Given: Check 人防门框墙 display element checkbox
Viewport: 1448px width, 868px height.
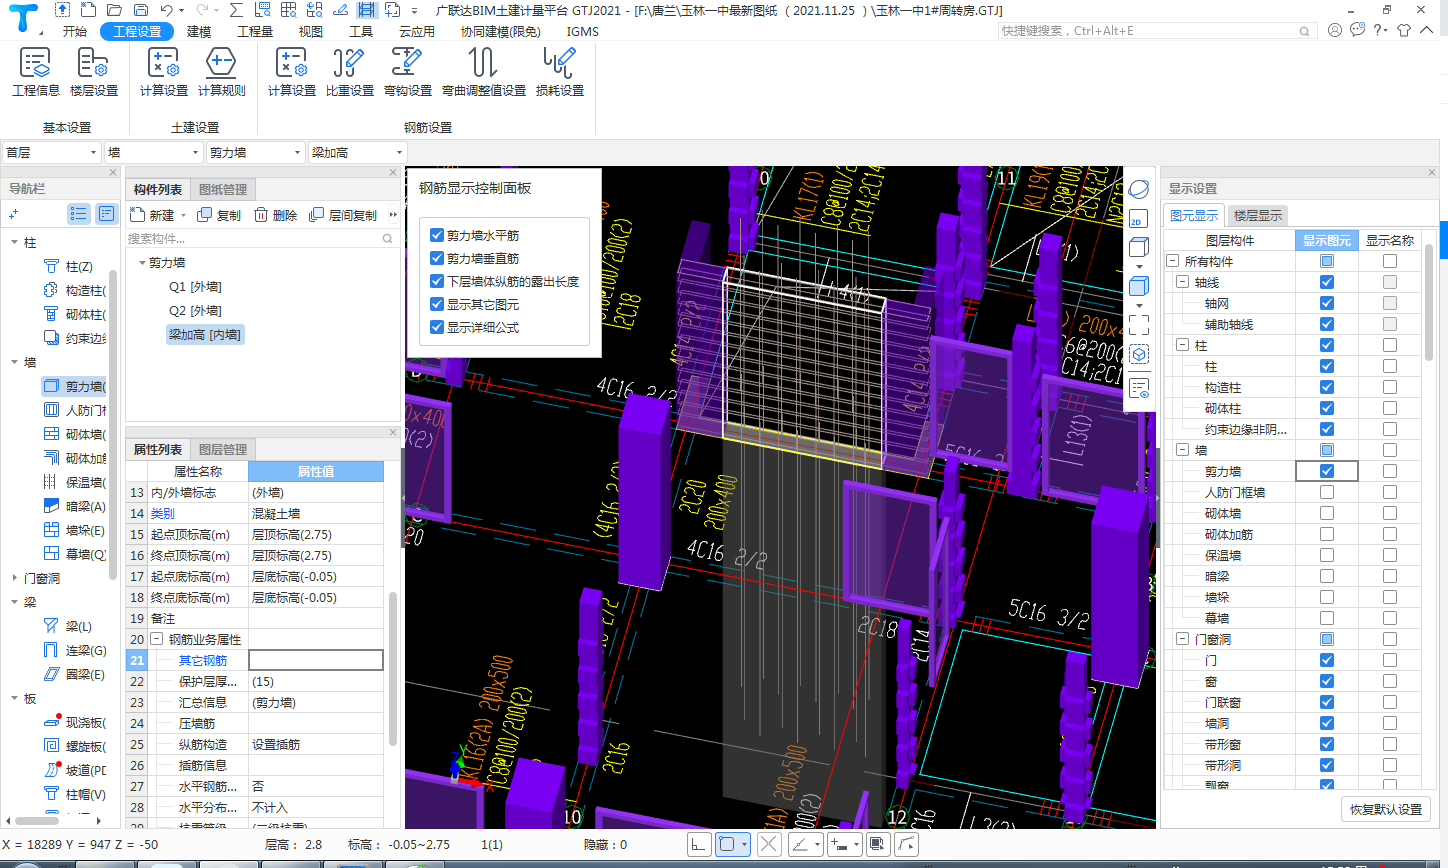Looking at the screenshot, I should pos(1327,492).
